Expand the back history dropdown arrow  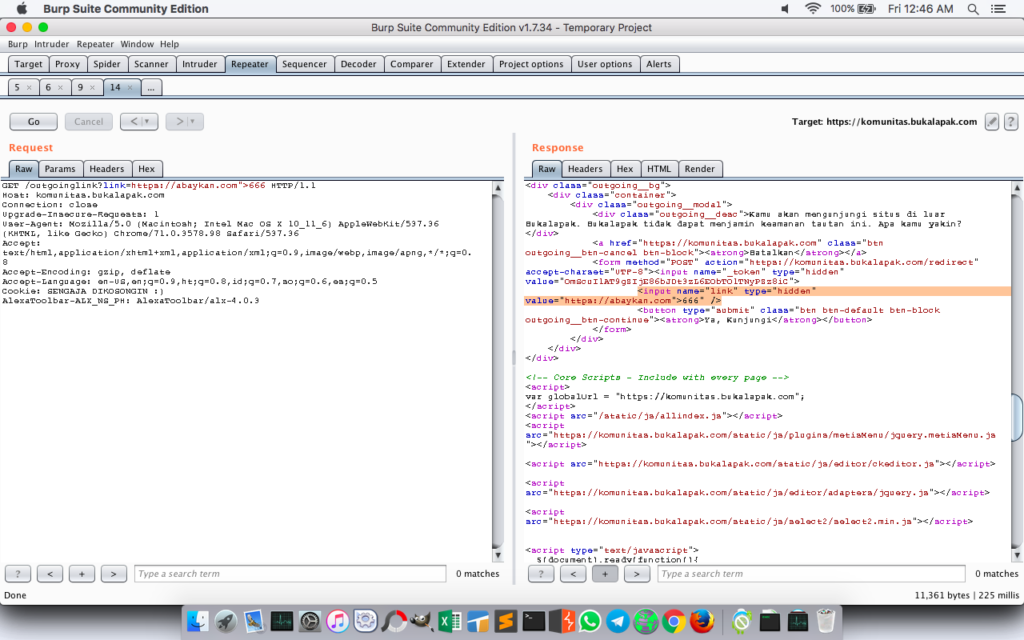(x=148, y=122)
